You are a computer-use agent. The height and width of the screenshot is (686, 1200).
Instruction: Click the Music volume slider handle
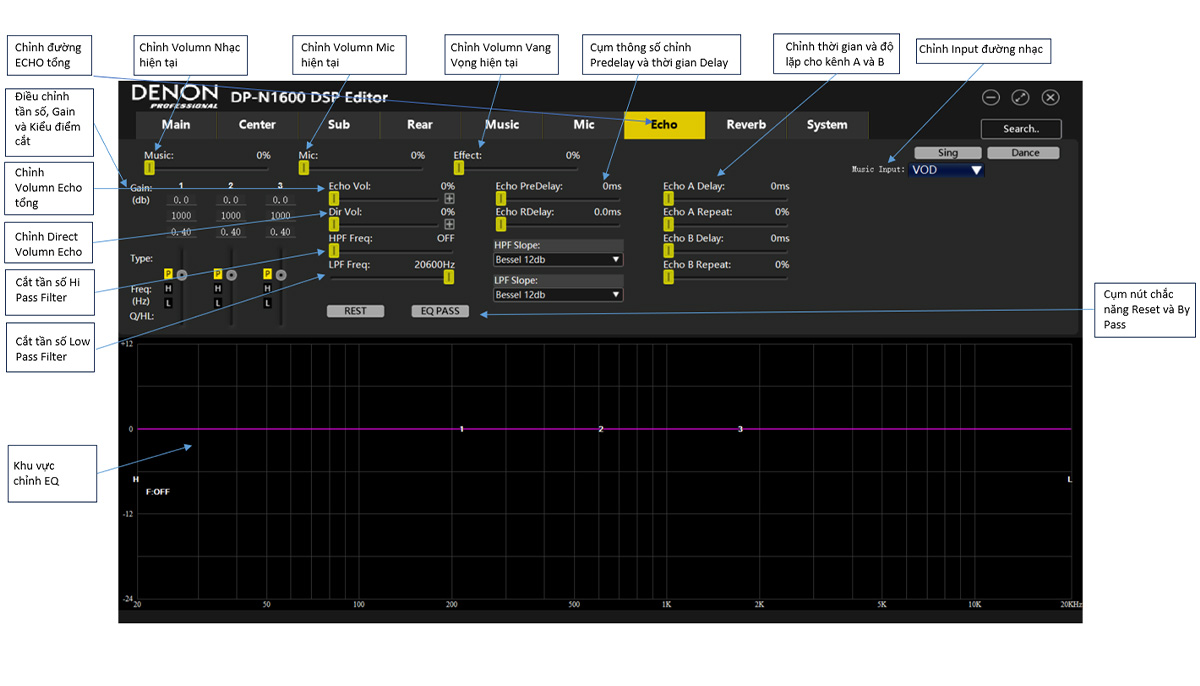coord(149,168)
